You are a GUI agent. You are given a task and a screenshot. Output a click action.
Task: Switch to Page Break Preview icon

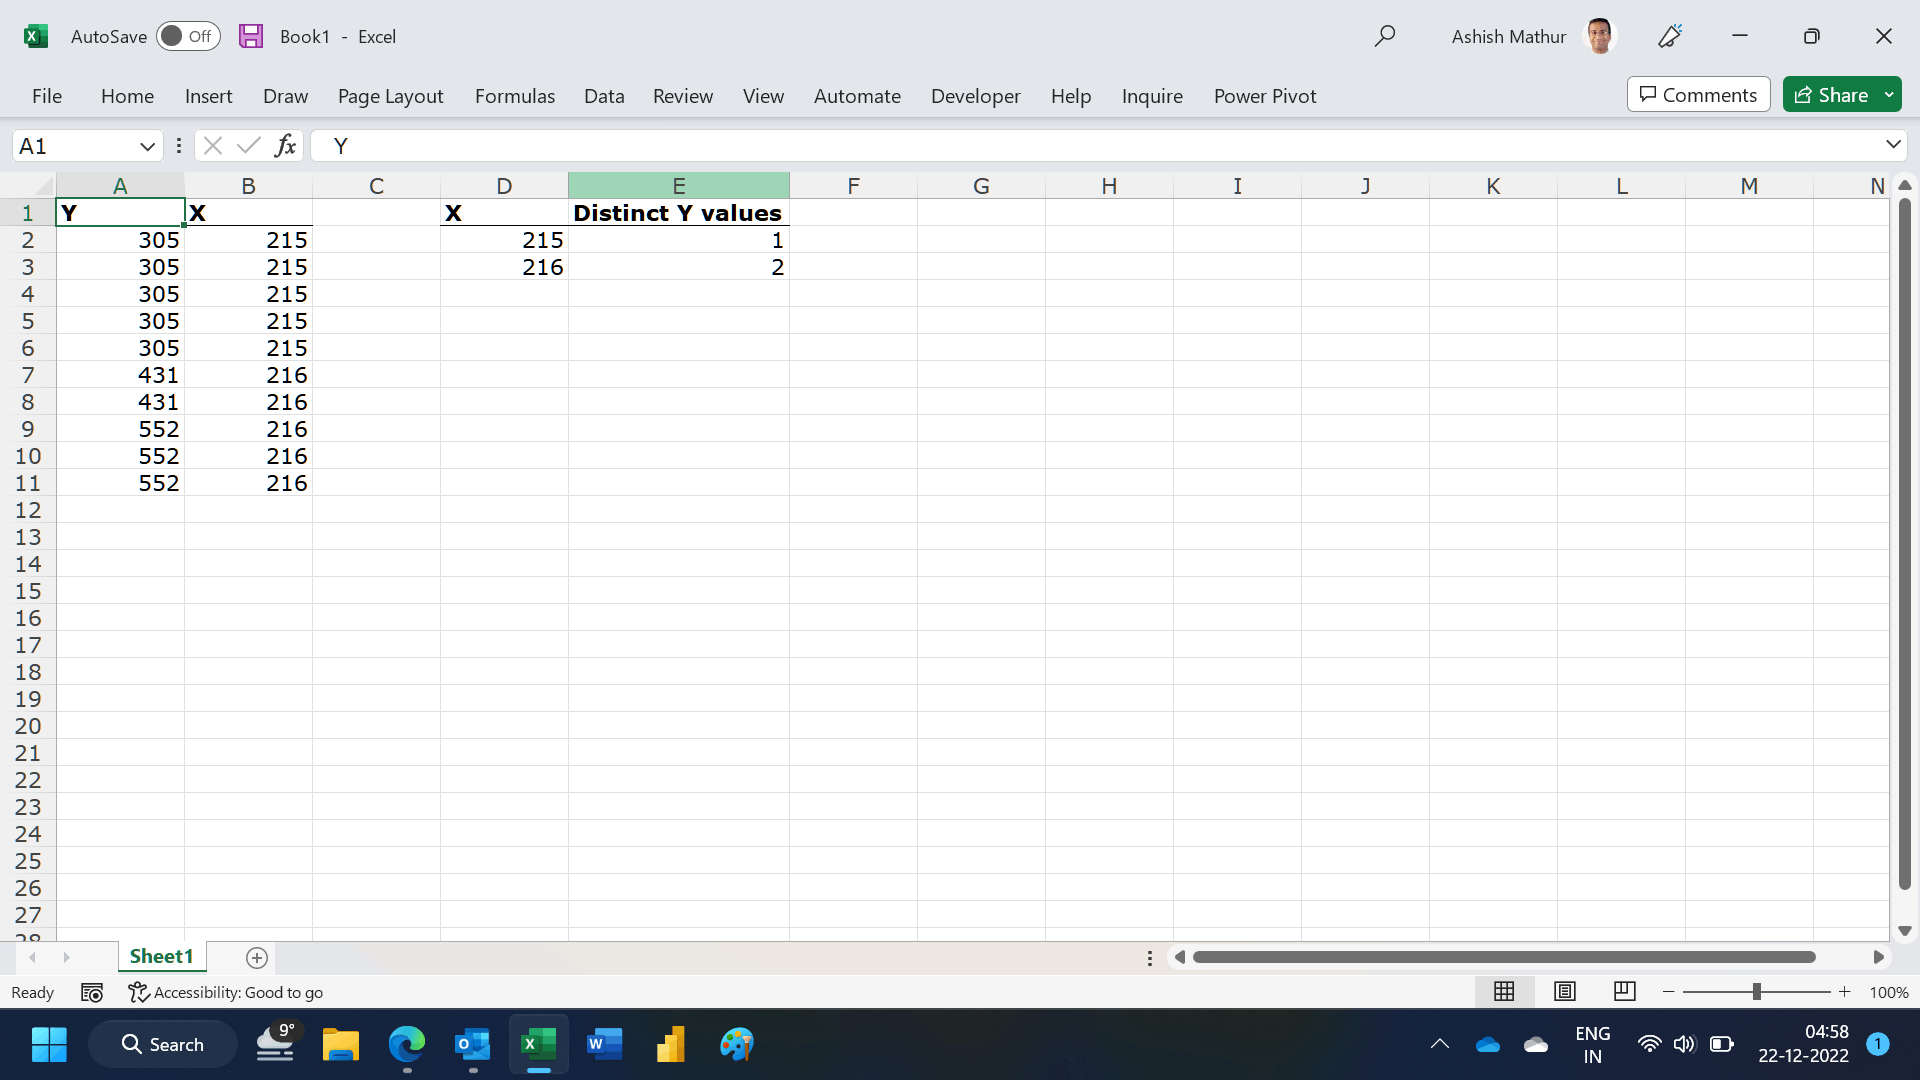pyautogui.click(x=1625, y=991)
